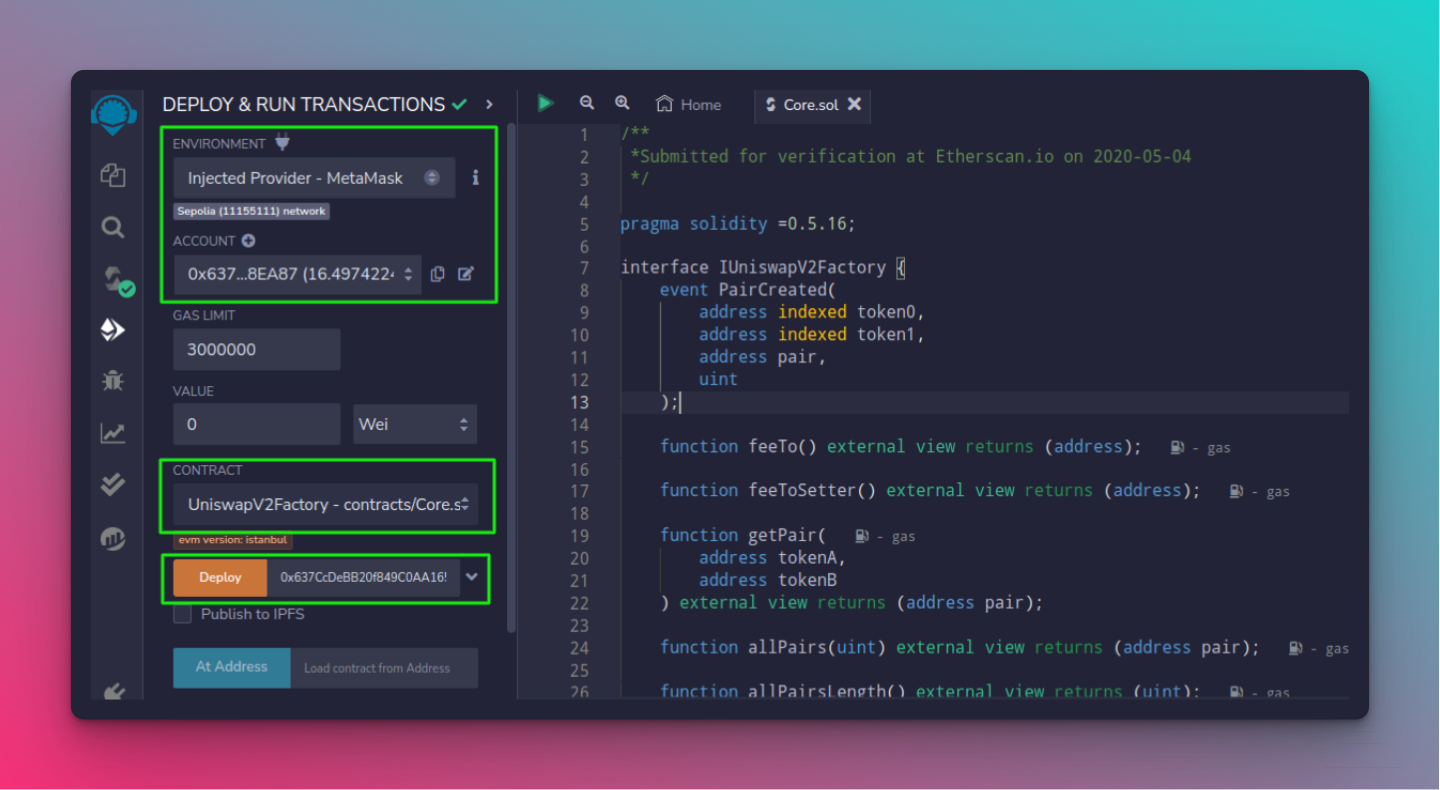Click line number 7 in the gutter
The image size is (1440, 790).
585,268
